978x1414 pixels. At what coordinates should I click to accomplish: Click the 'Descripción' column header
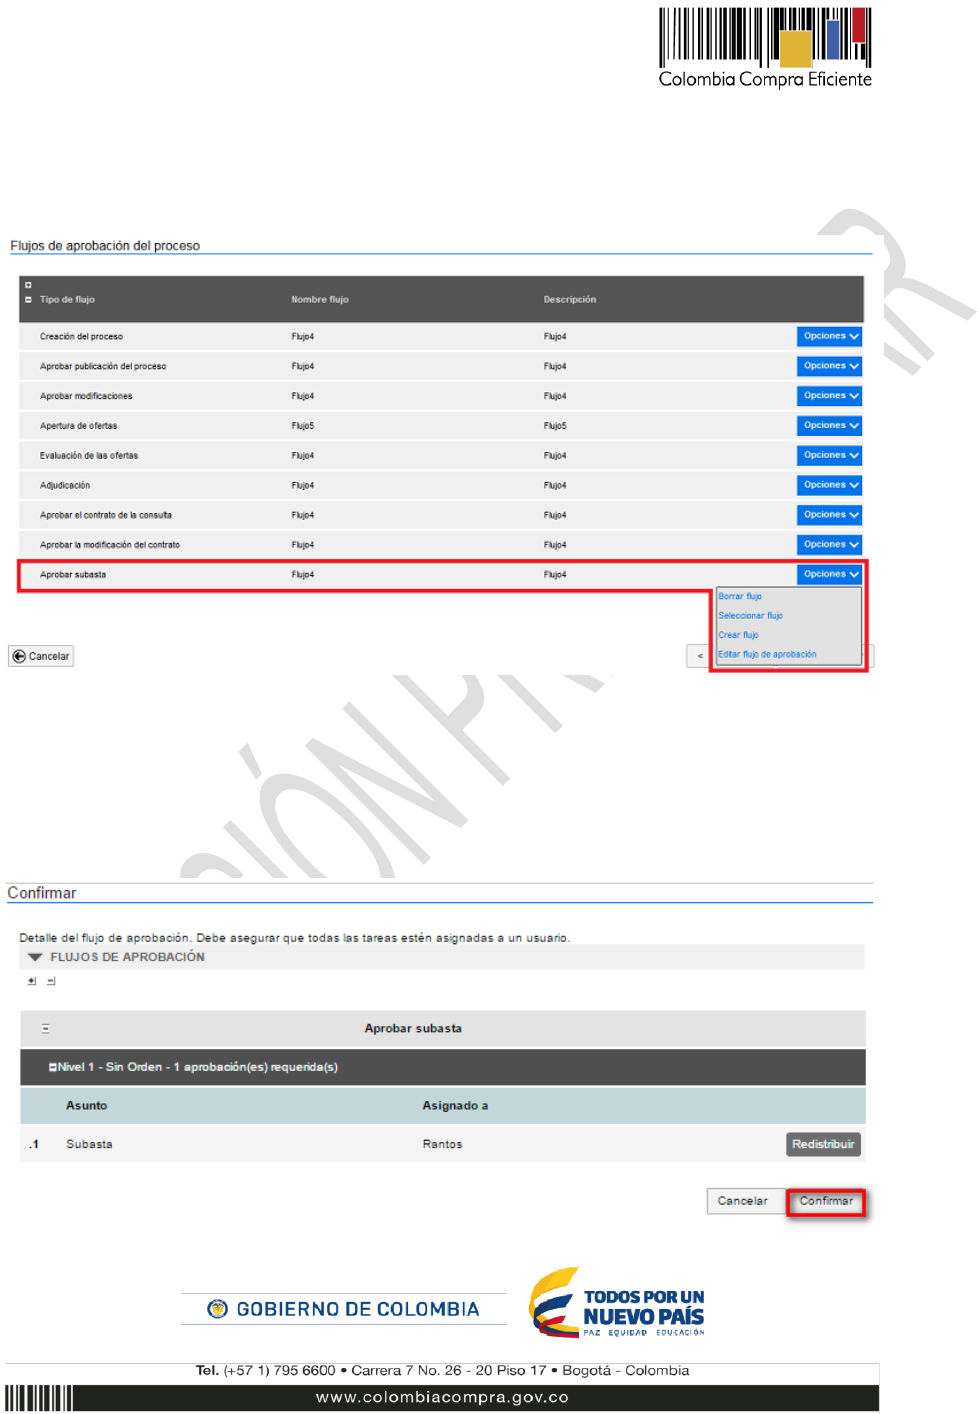570,299
